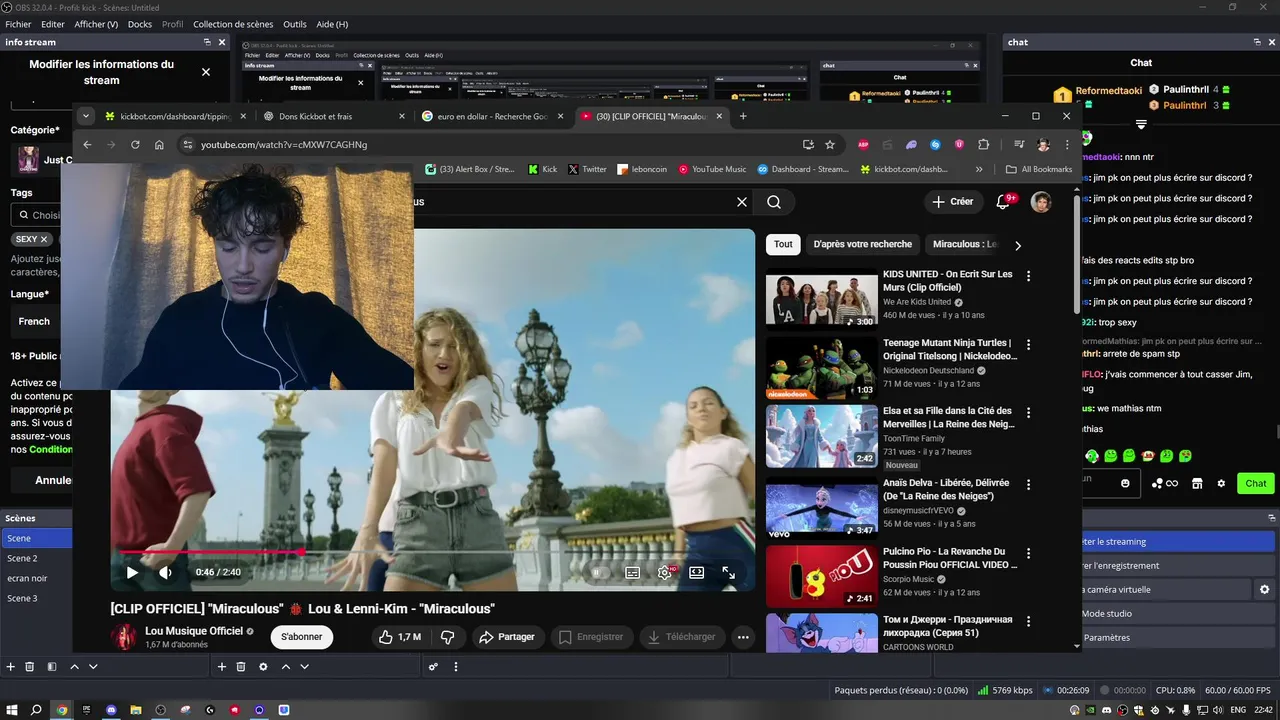Select Scene 2 in the scenes list
Screen dimensions: 1280x720
[x=36, y=558]
